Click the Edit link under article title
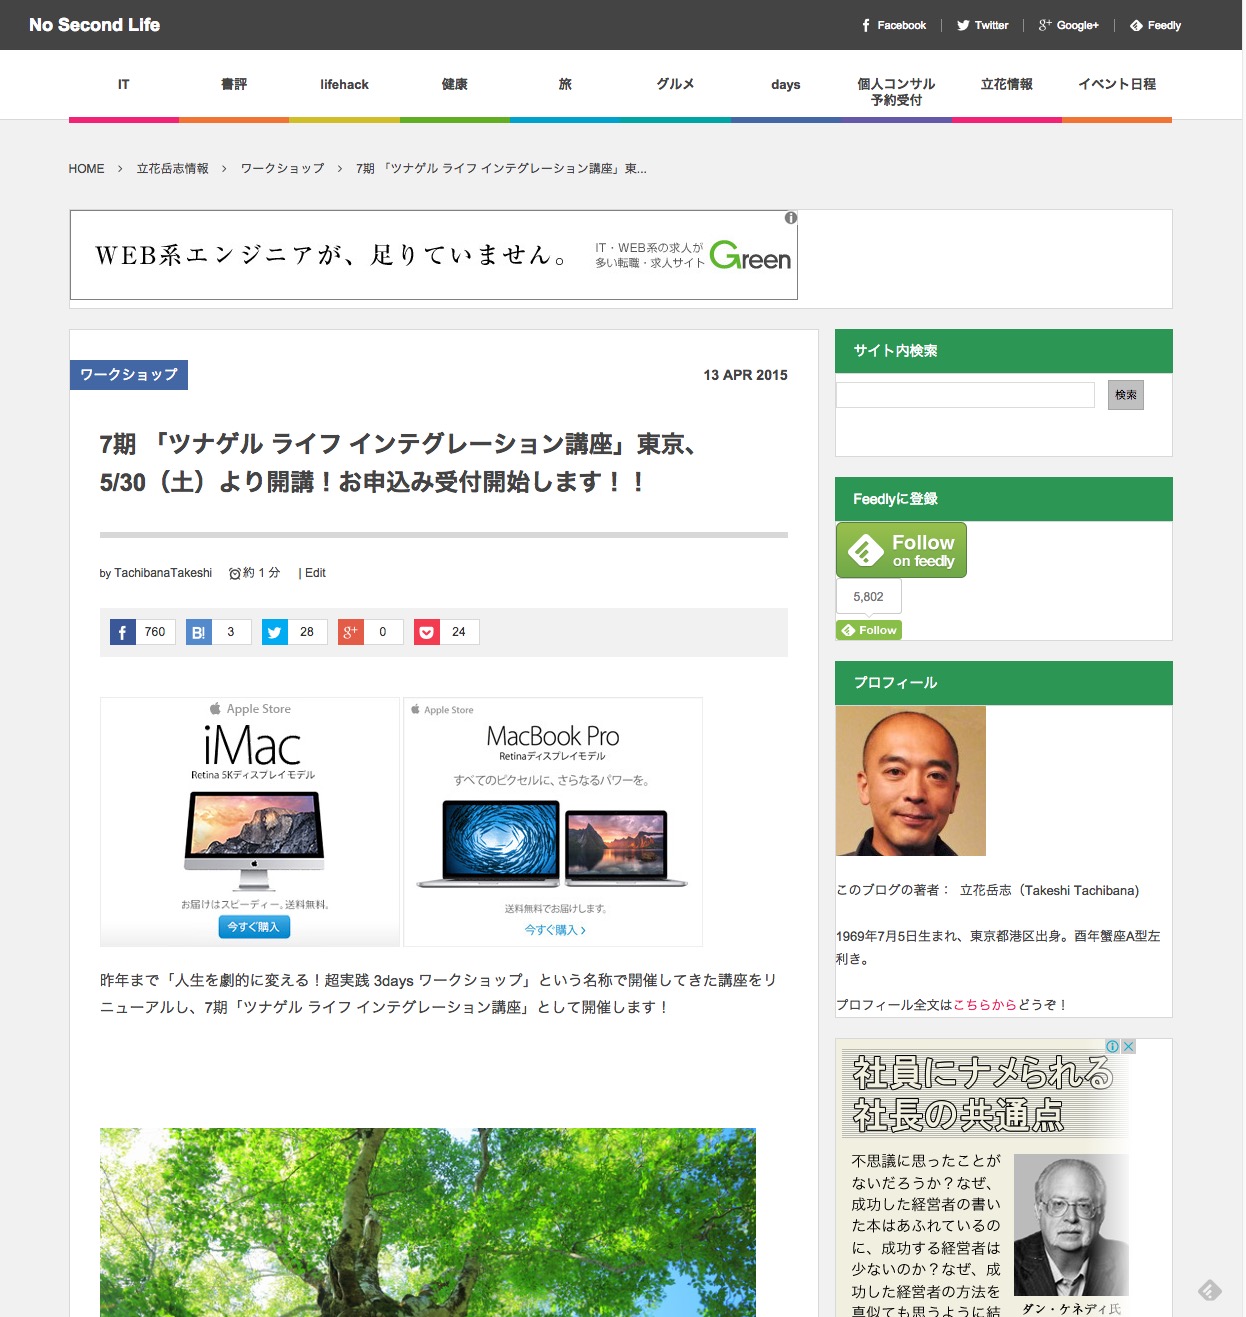 315,573
